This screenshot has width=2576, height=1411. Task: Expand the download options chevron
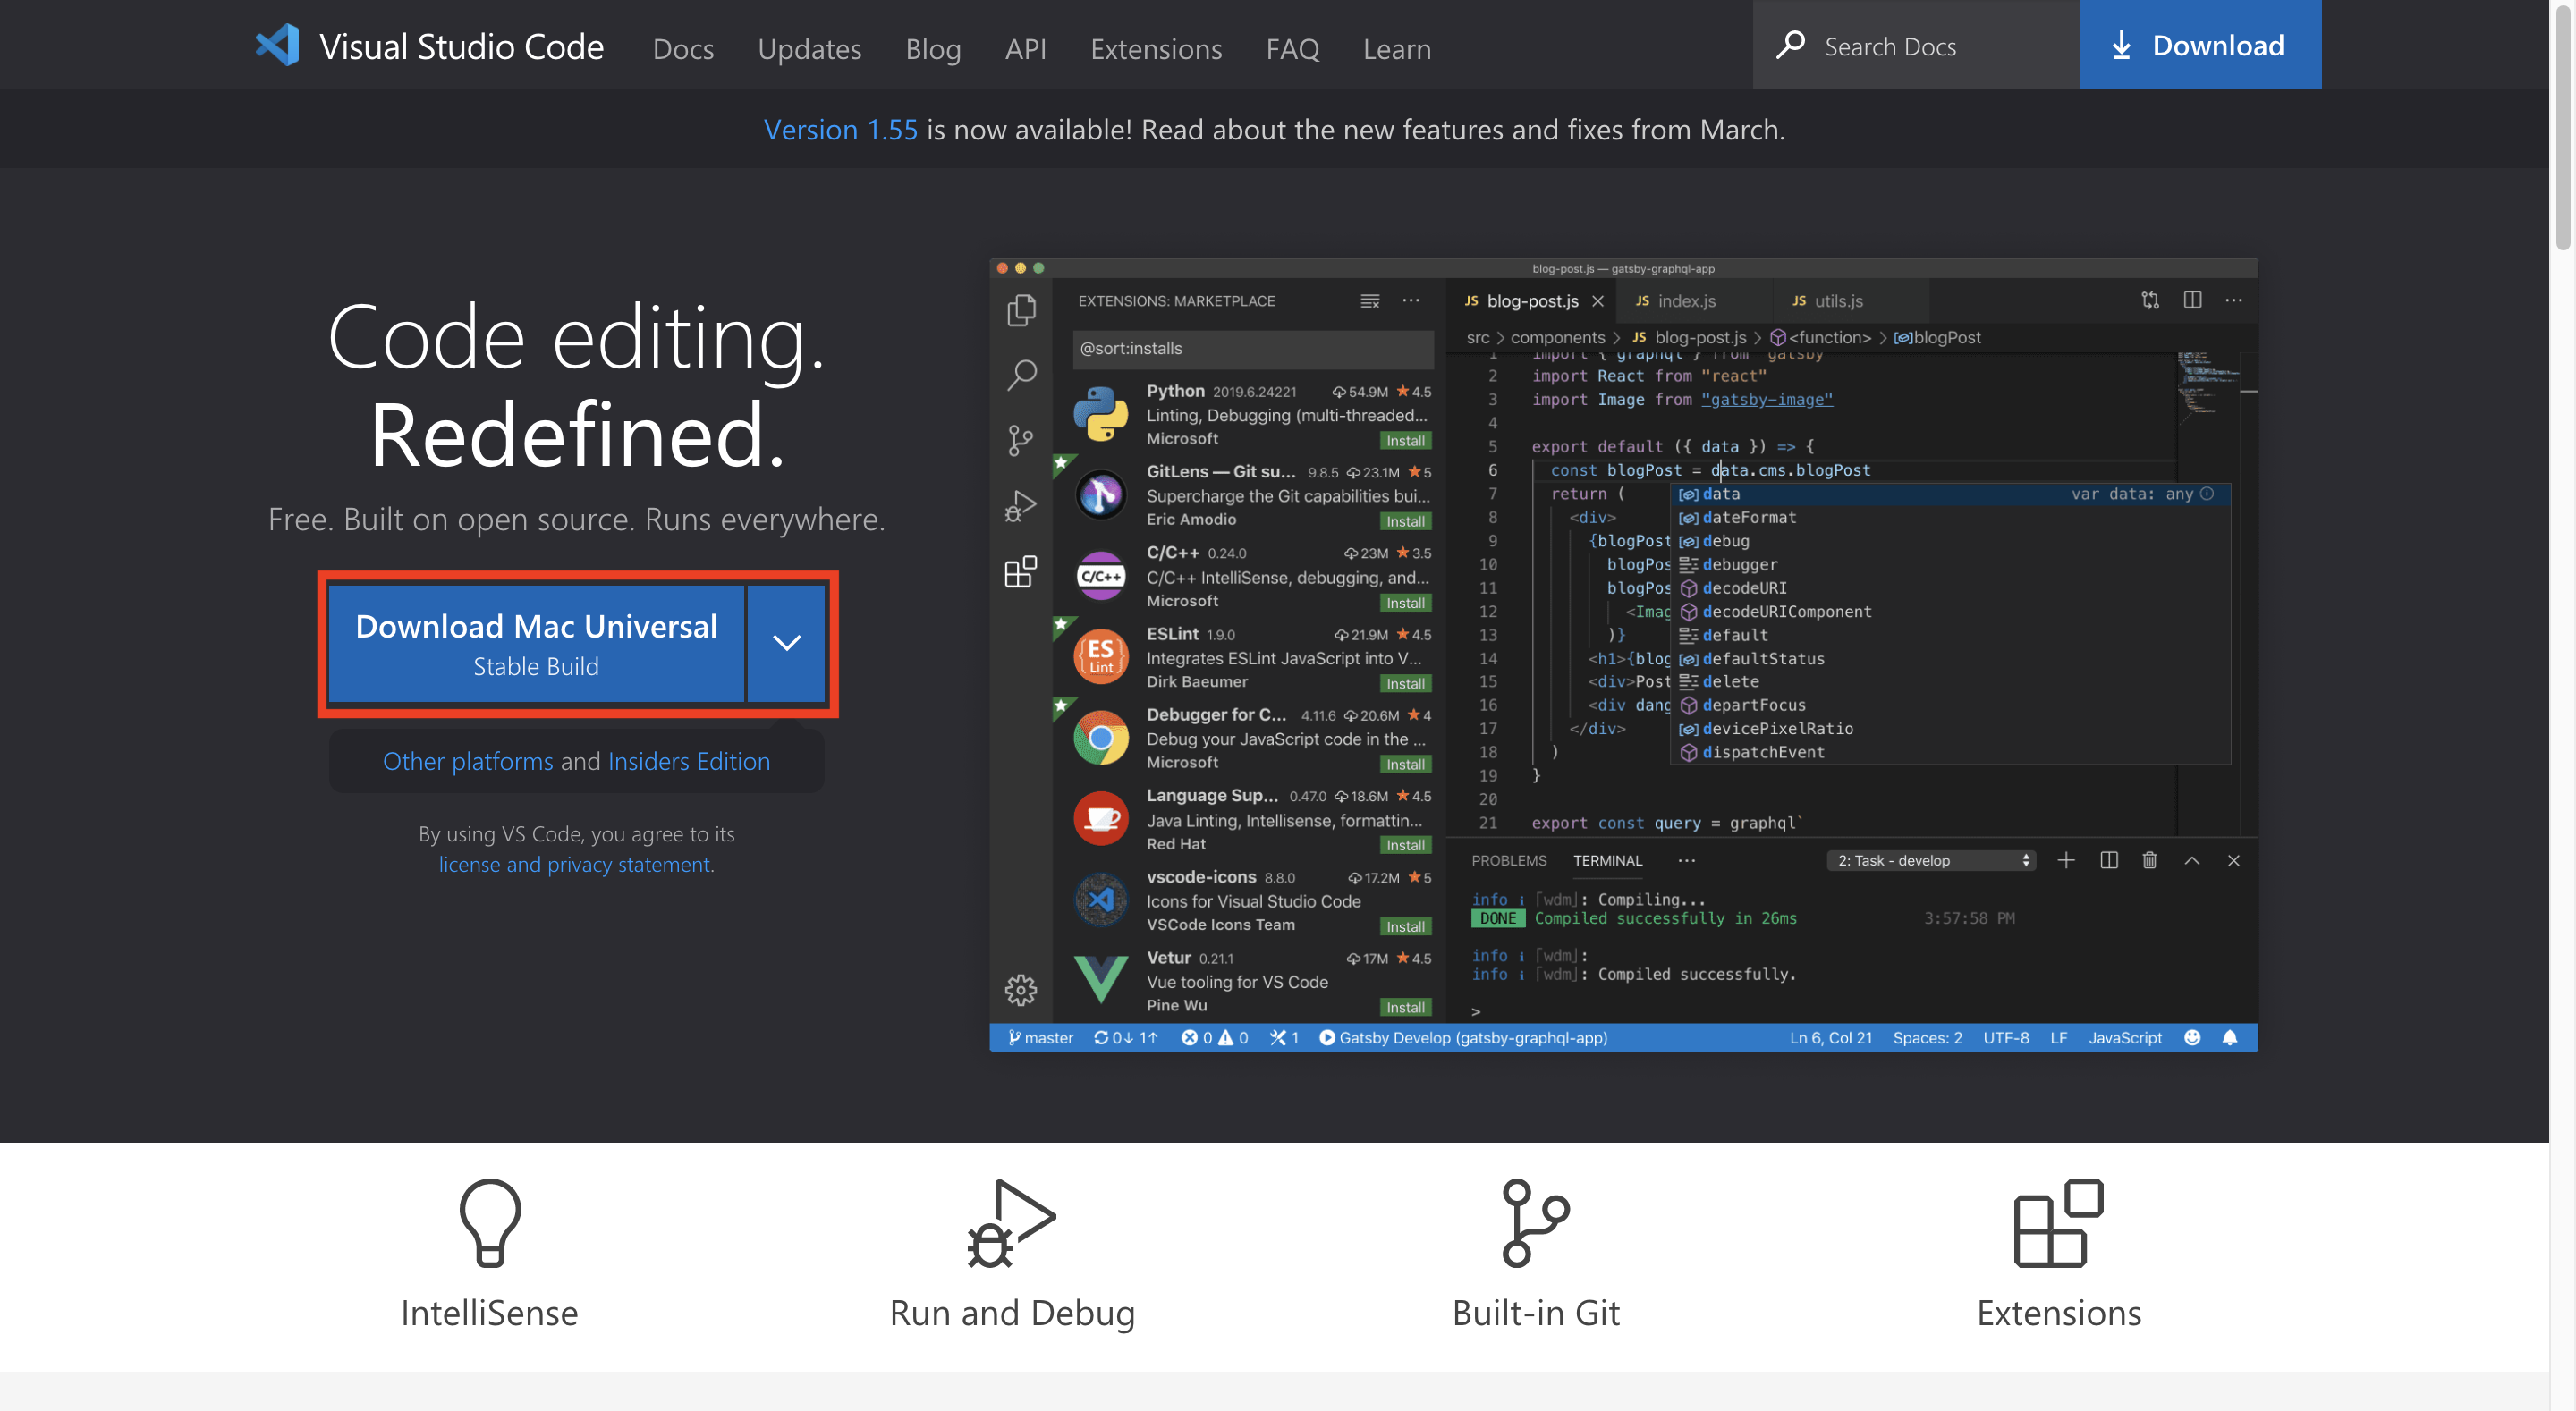pos(787,643)
